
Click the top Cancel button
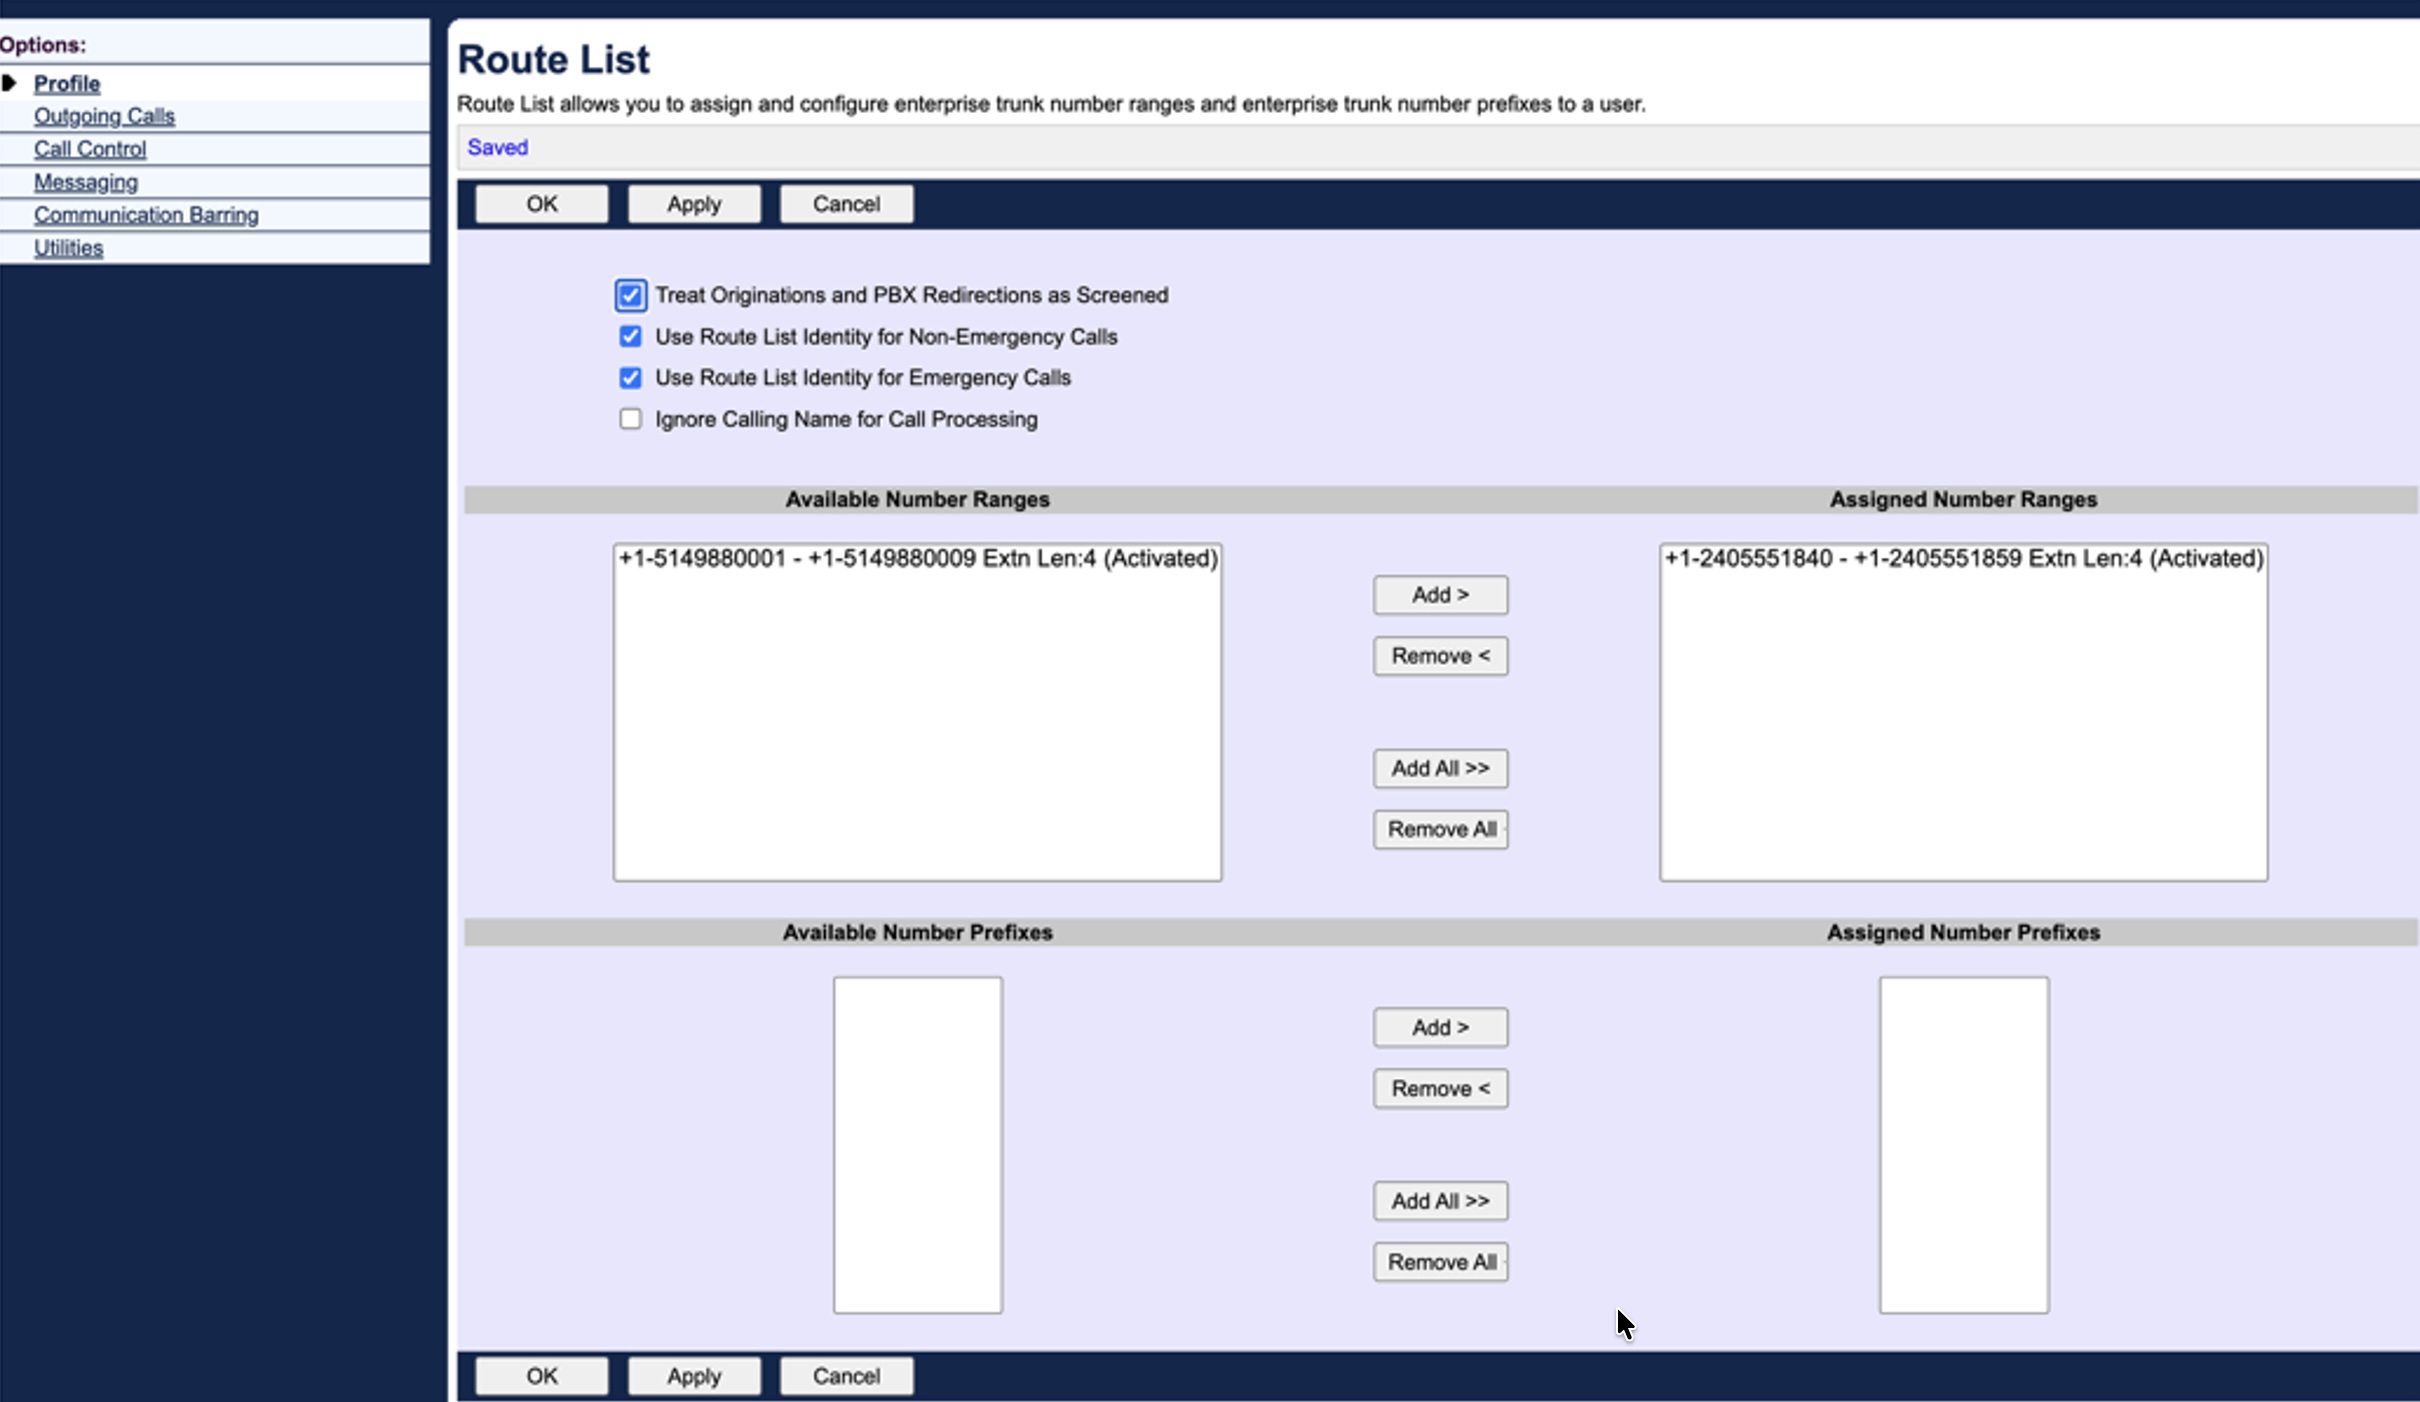846,204
